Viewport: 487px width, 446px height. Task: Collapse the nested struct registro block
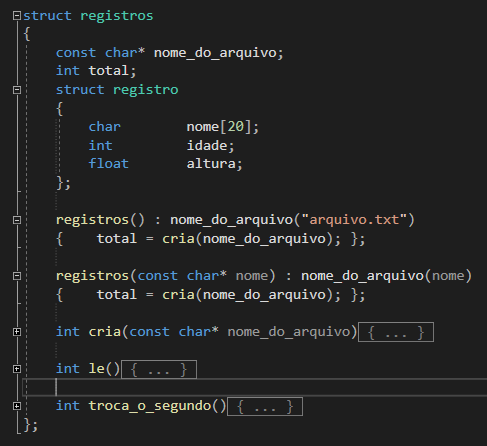(17, 90)
